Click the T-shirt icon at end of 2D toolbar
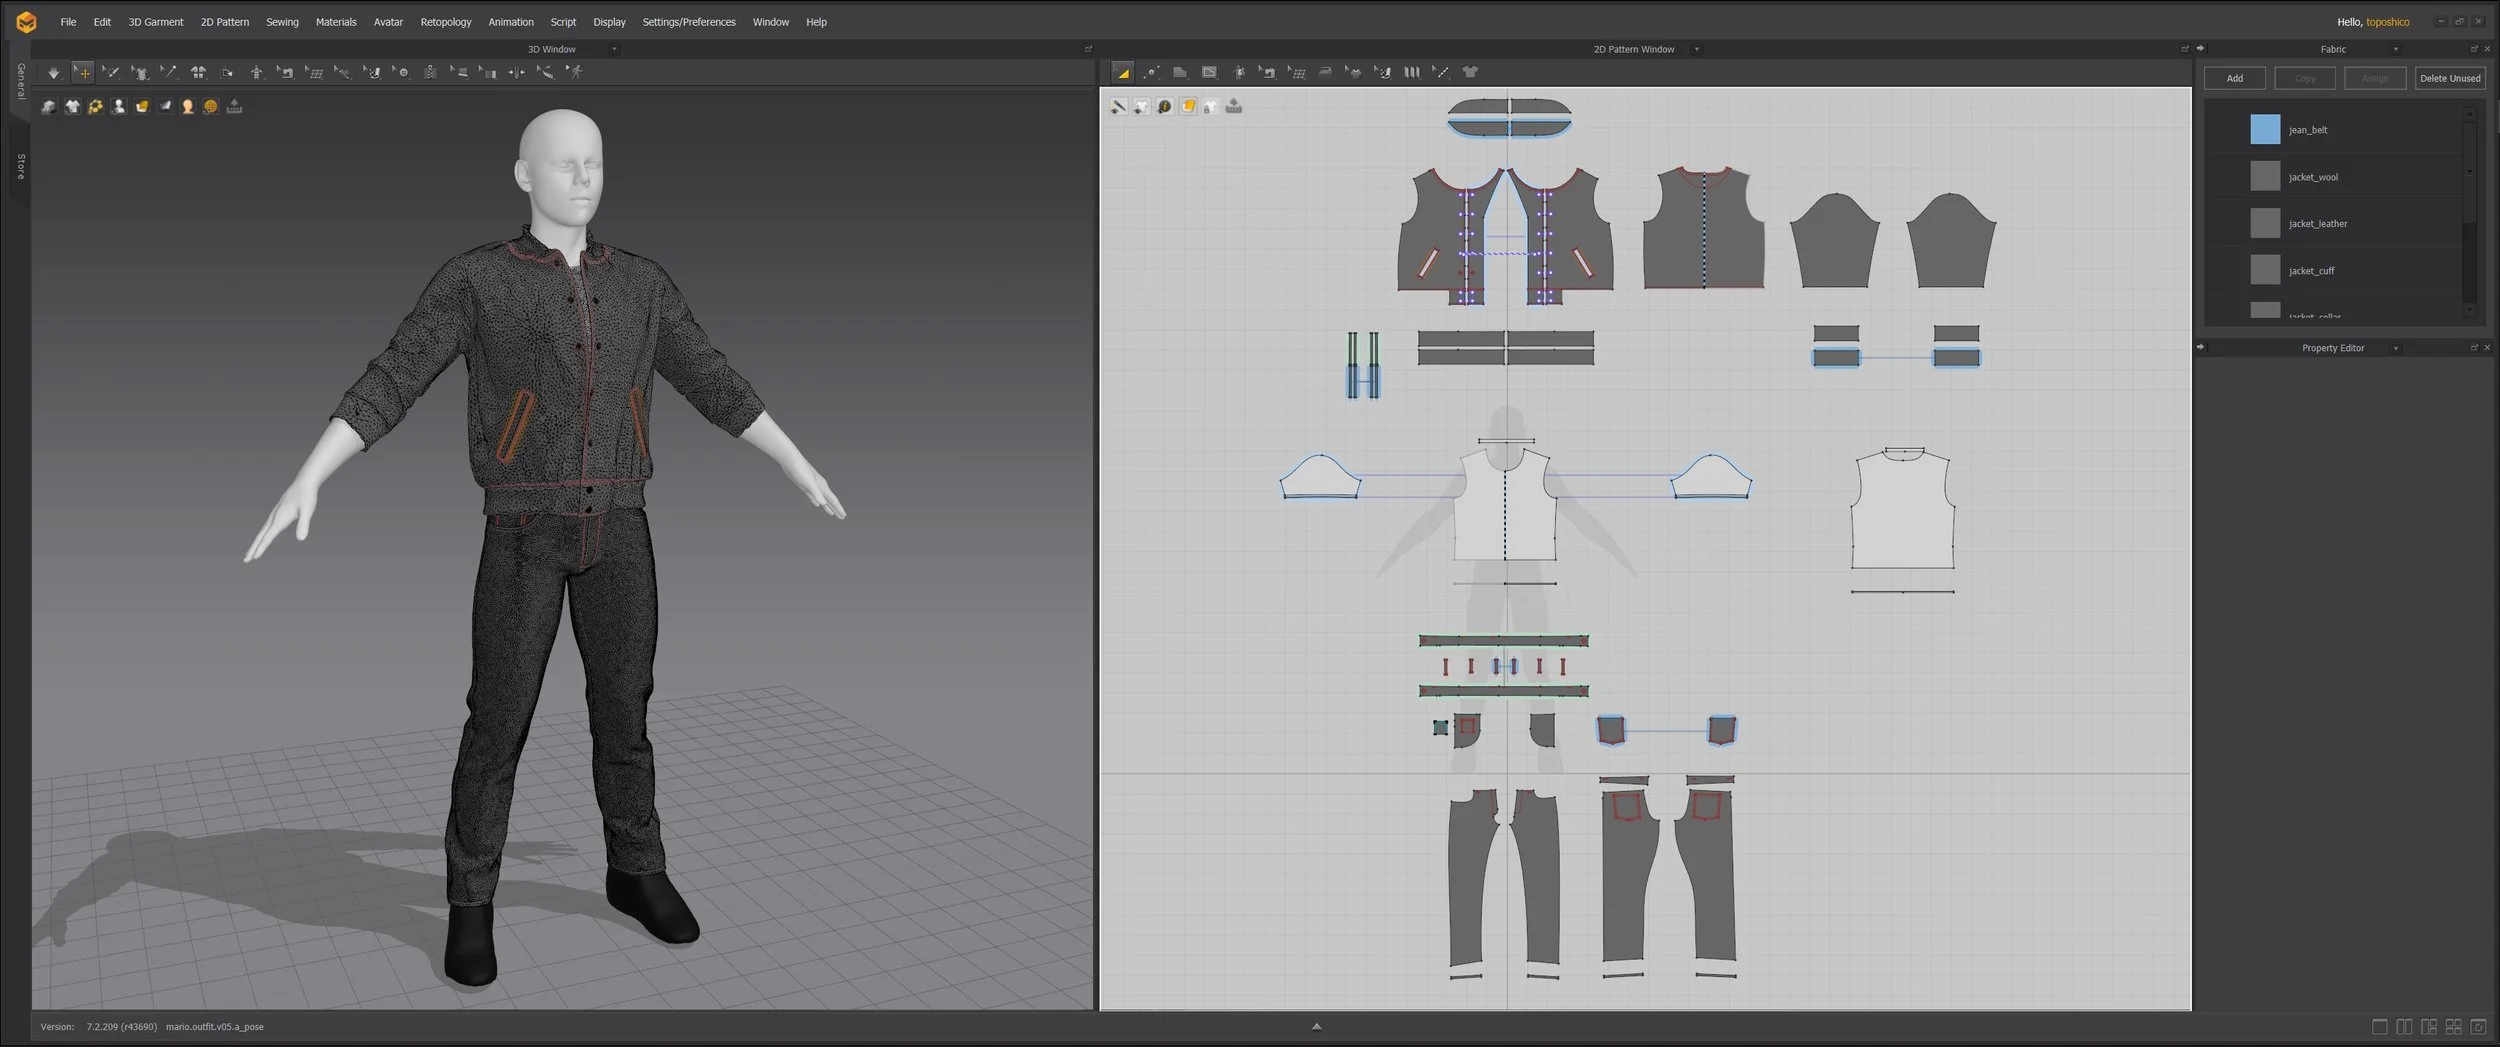Image resolution: width=2500 pixels, height=1047 pixels. pos(1470,72)
